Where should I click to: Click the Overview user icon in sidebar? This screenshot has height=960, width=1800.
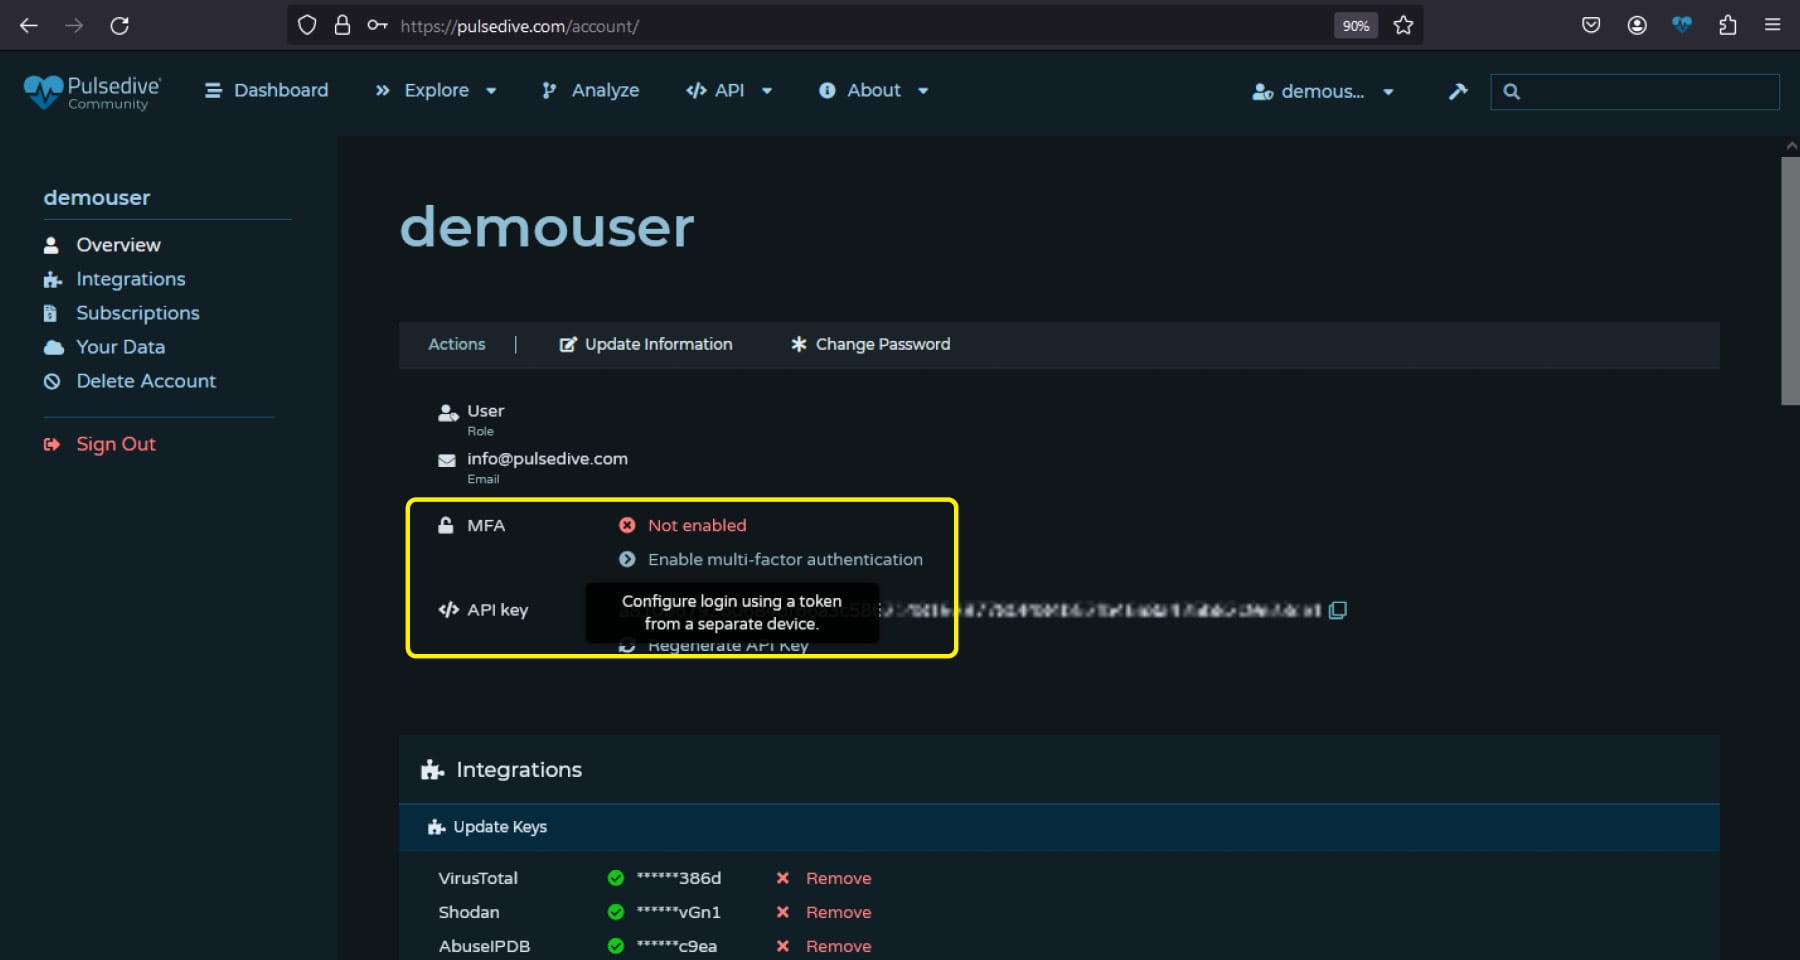(x=51, y=245)
